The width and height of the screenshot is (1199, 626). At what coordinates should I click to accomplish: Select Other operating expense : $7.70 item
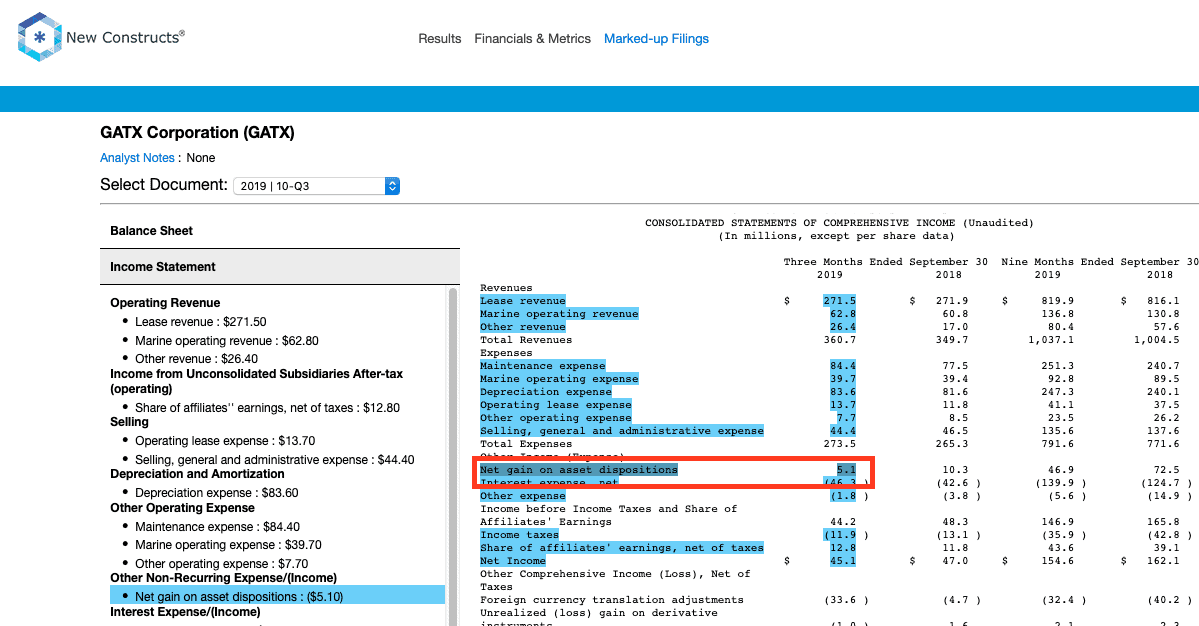[x=222, y=564]
